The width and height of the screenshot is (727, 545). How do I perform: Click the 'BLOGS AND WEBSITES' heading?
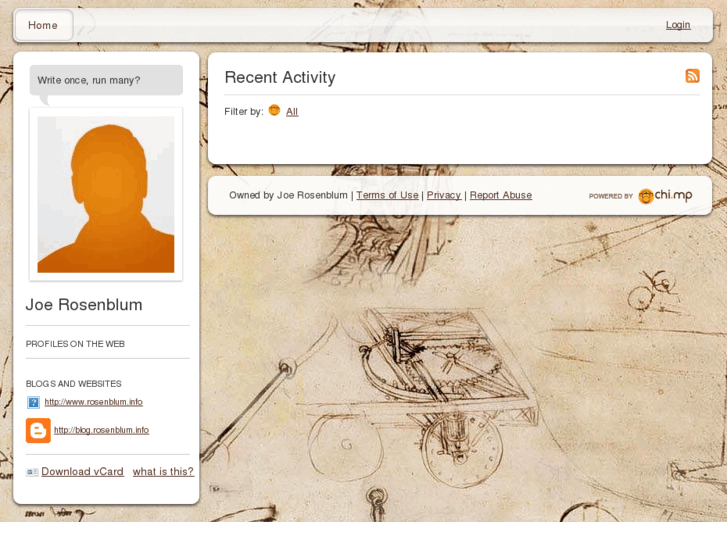(74, 384)
